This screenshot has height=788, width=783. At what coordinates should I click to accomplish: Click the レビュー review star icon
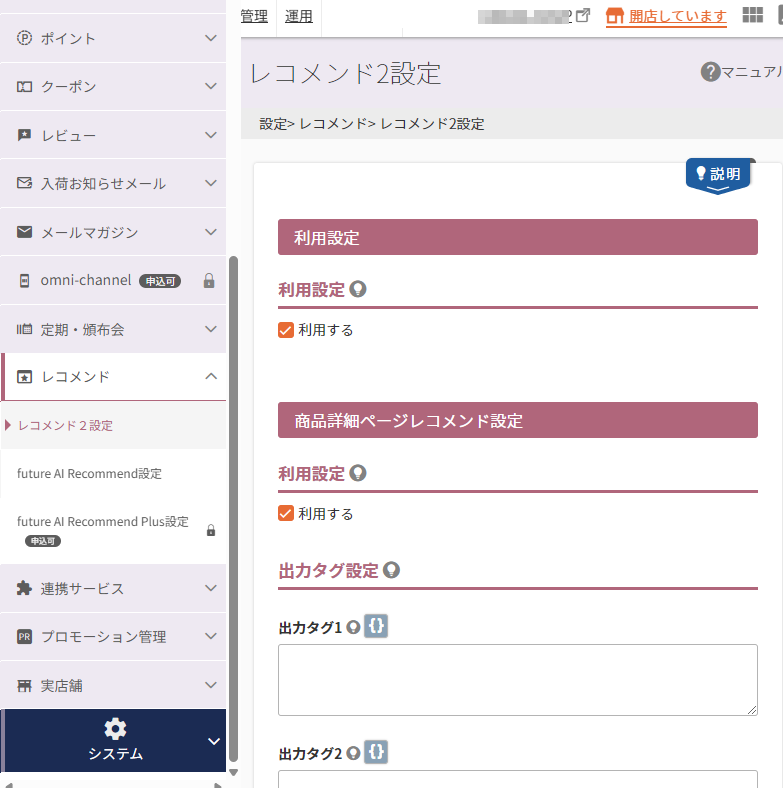24,135
